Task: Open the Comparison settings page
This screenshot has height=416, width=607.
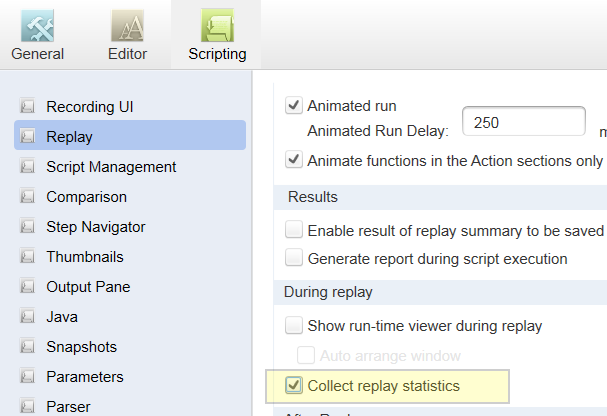Action: point(87,197)
